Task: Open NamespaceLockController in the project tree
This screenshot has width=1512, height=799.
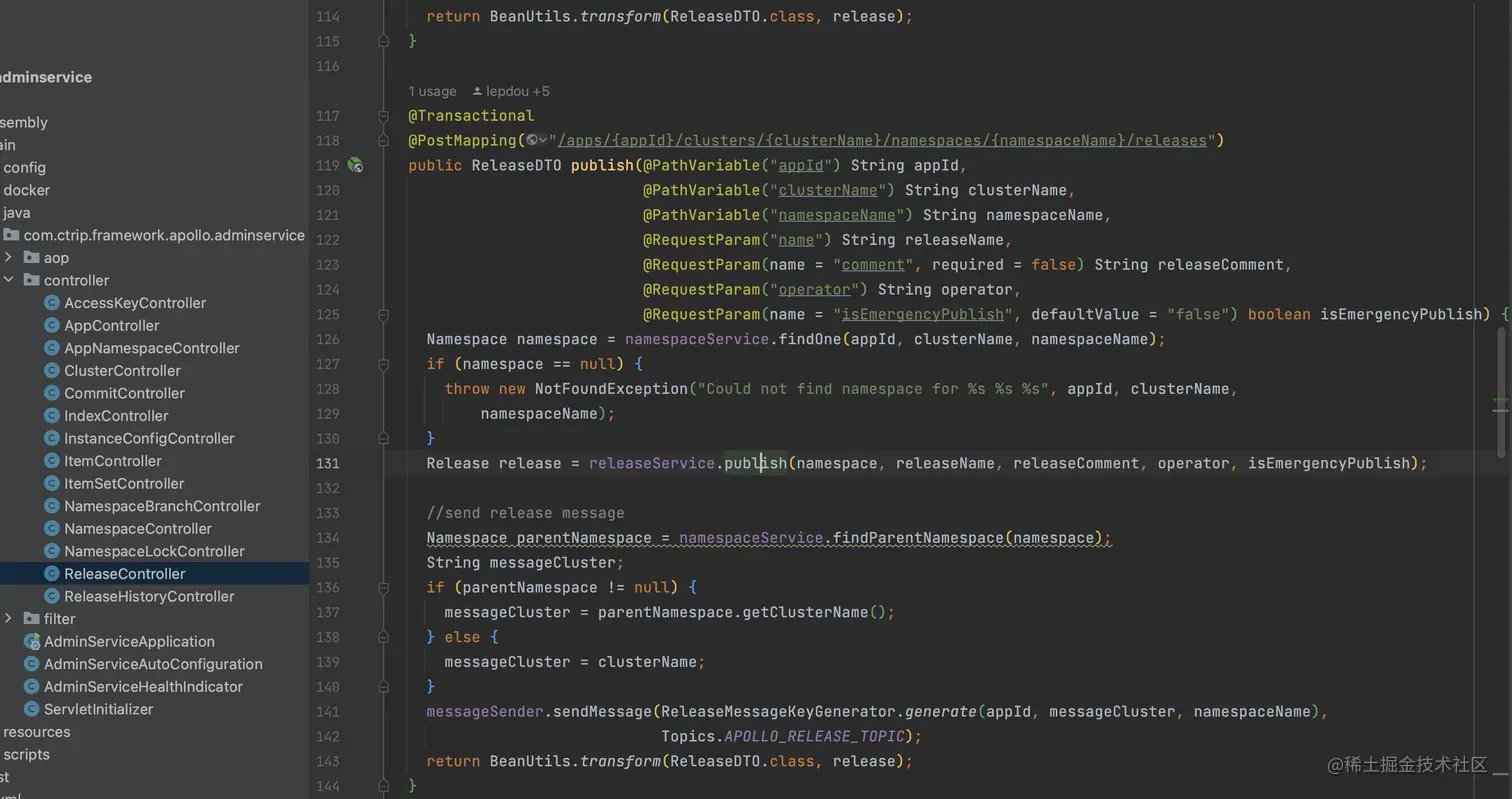Action: 154,551
